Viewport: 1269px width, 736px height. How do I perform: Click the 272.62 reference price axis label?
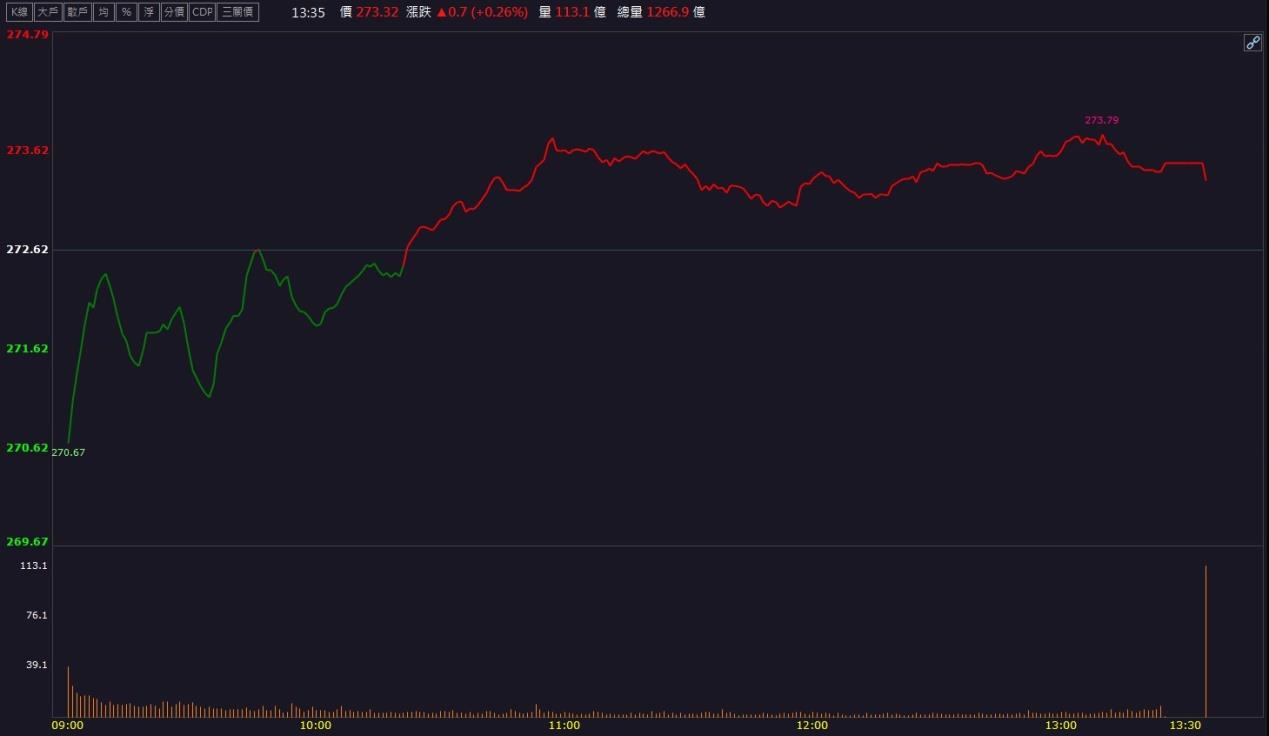pos(27,249)
